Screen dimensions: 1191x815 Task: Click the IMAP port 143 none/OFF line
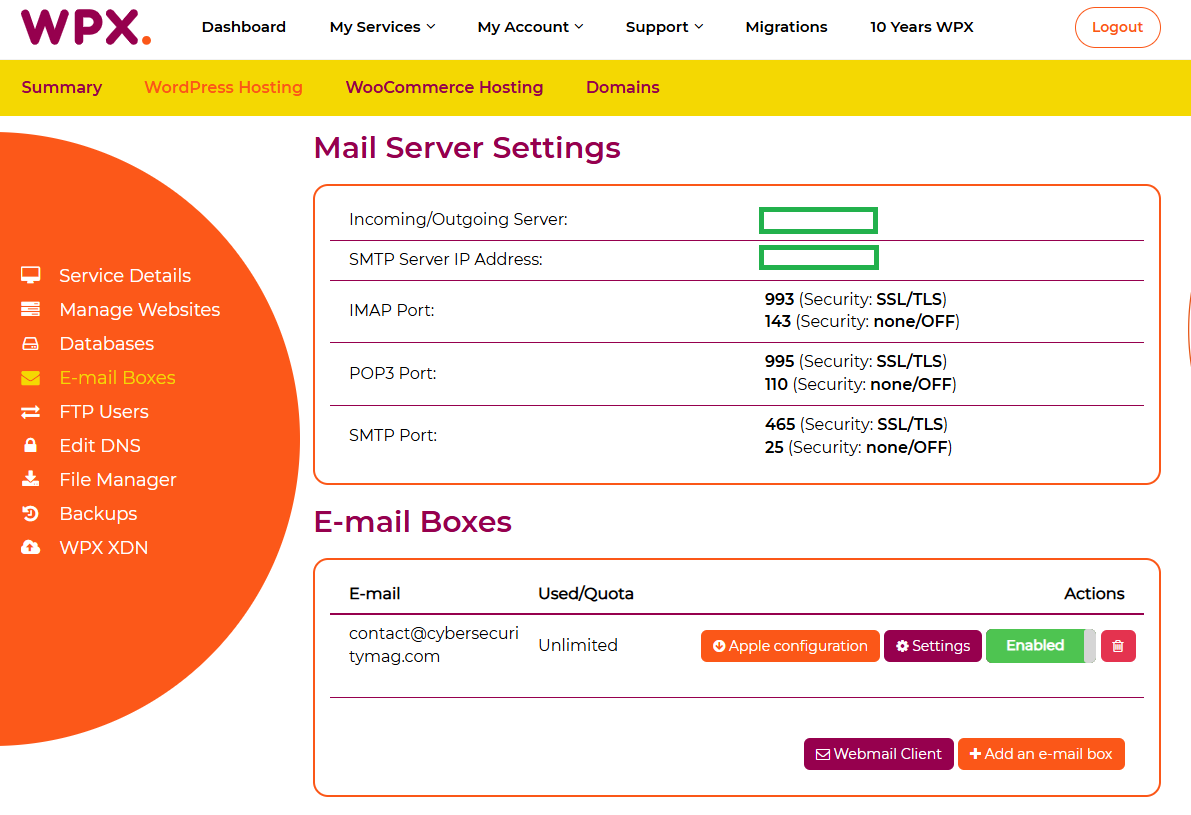tap(861, 321)
